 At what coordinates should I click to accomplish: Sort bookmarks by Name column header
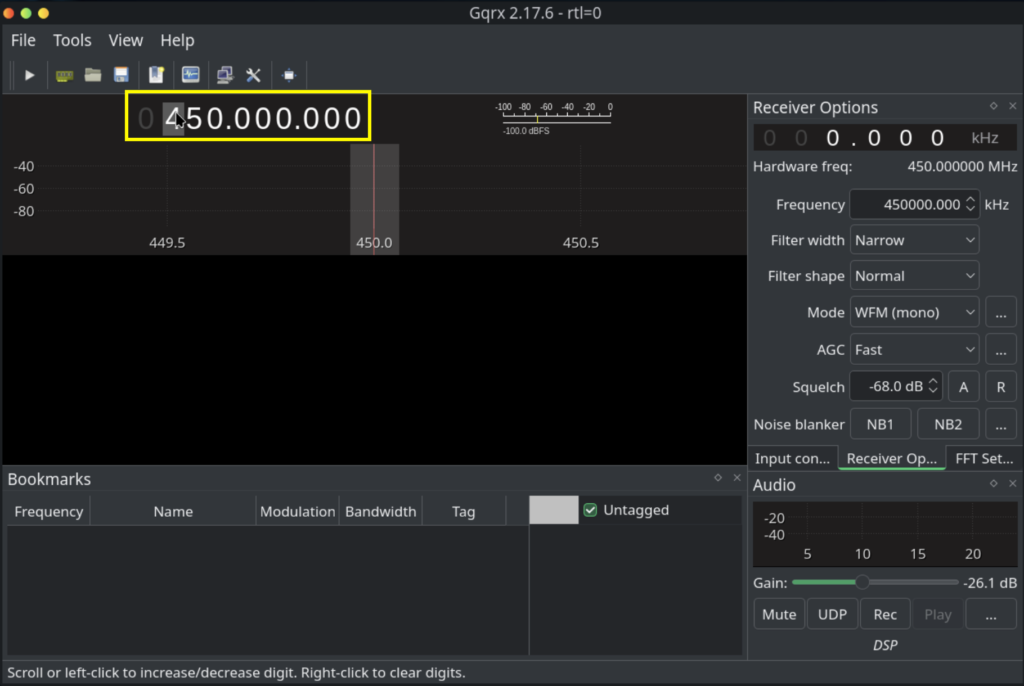(173, 512)
